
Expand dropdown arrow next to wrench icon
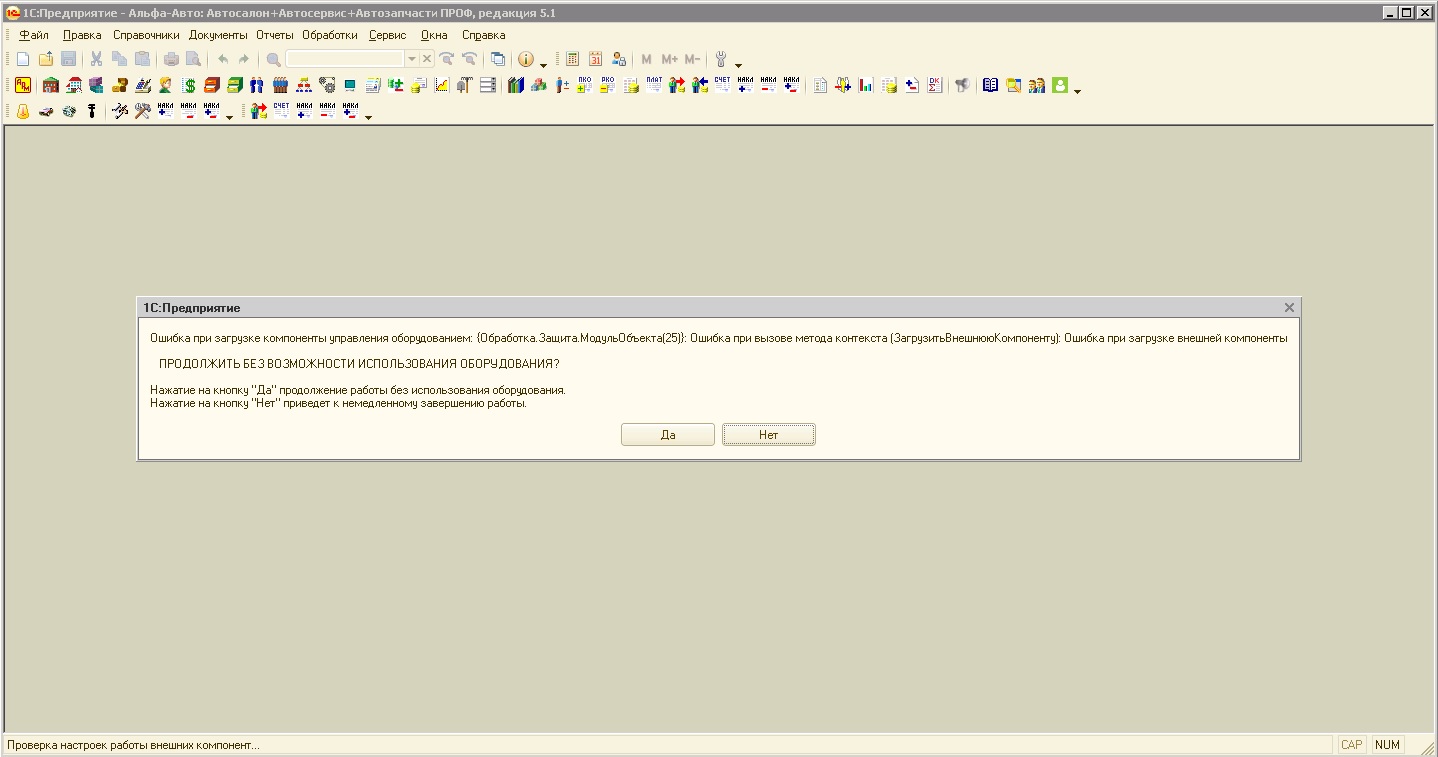[x=738, y=65]
